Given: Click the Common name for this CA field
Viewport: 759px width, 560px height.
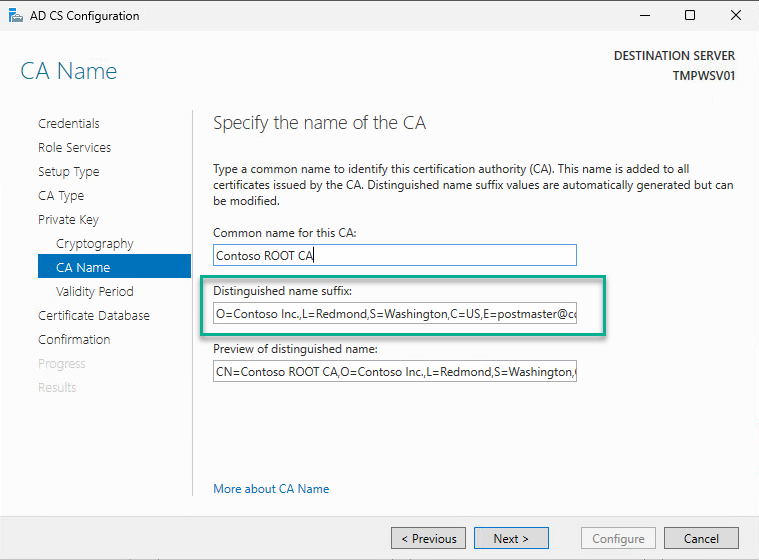Looking at the screenshot, I should [394, 255].
